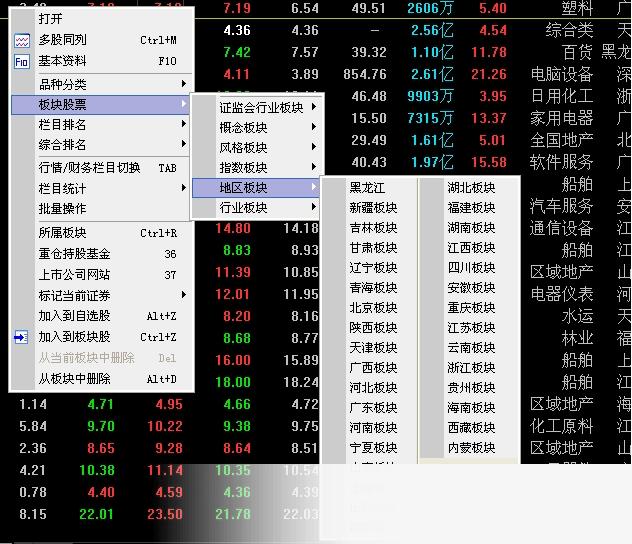Expand 地区板块 submenu

click(258, 188)
